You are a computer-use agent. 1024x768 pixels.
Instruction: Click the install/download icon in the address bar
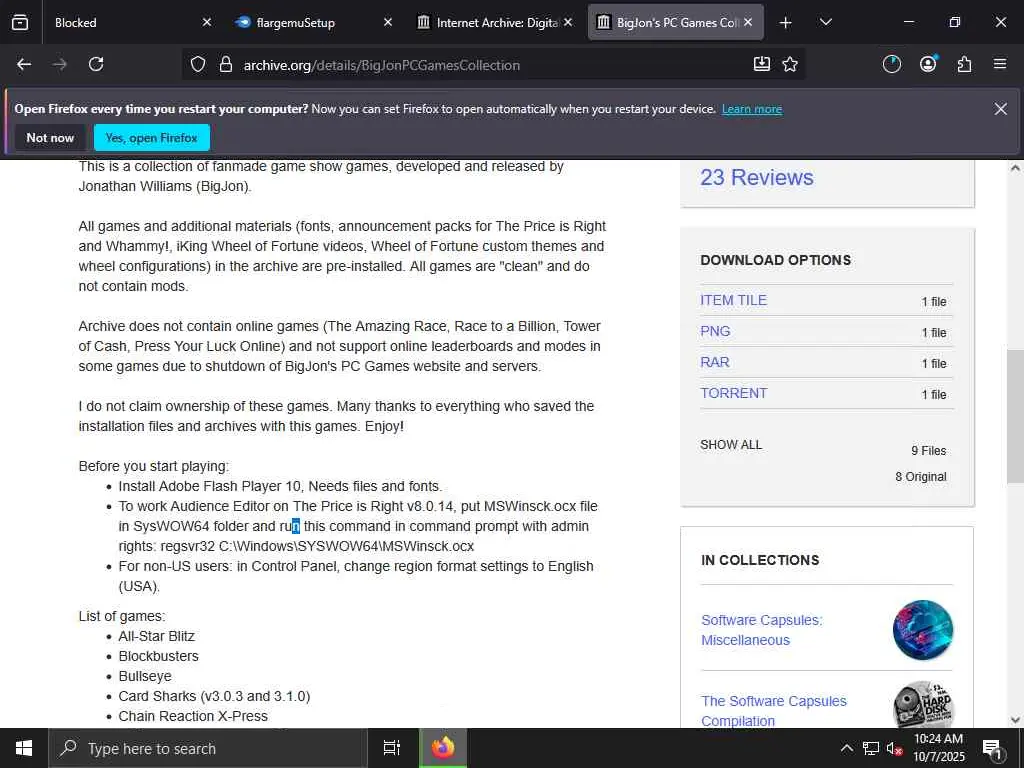click(761, 64)
